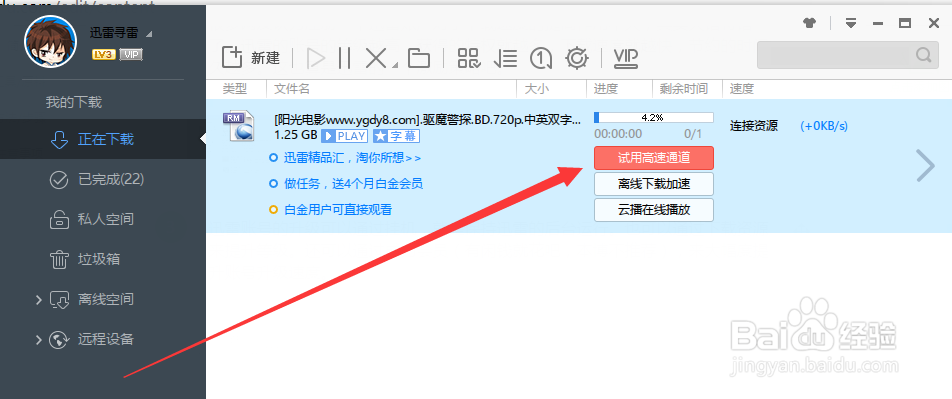Viewport: 952px width, 399px height.
Task: Click the circled 1 scheduled task icon
Action: [540, 58]
